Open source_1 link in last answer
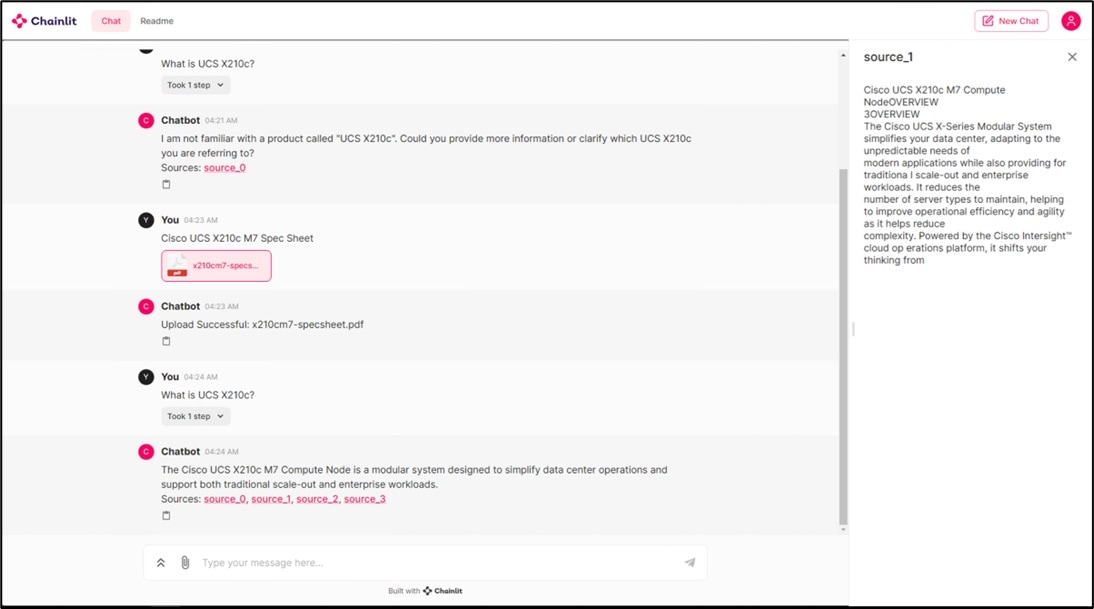Image resolution: width=1094 pixels, height=609 pixels. click(x=271, y=499)
